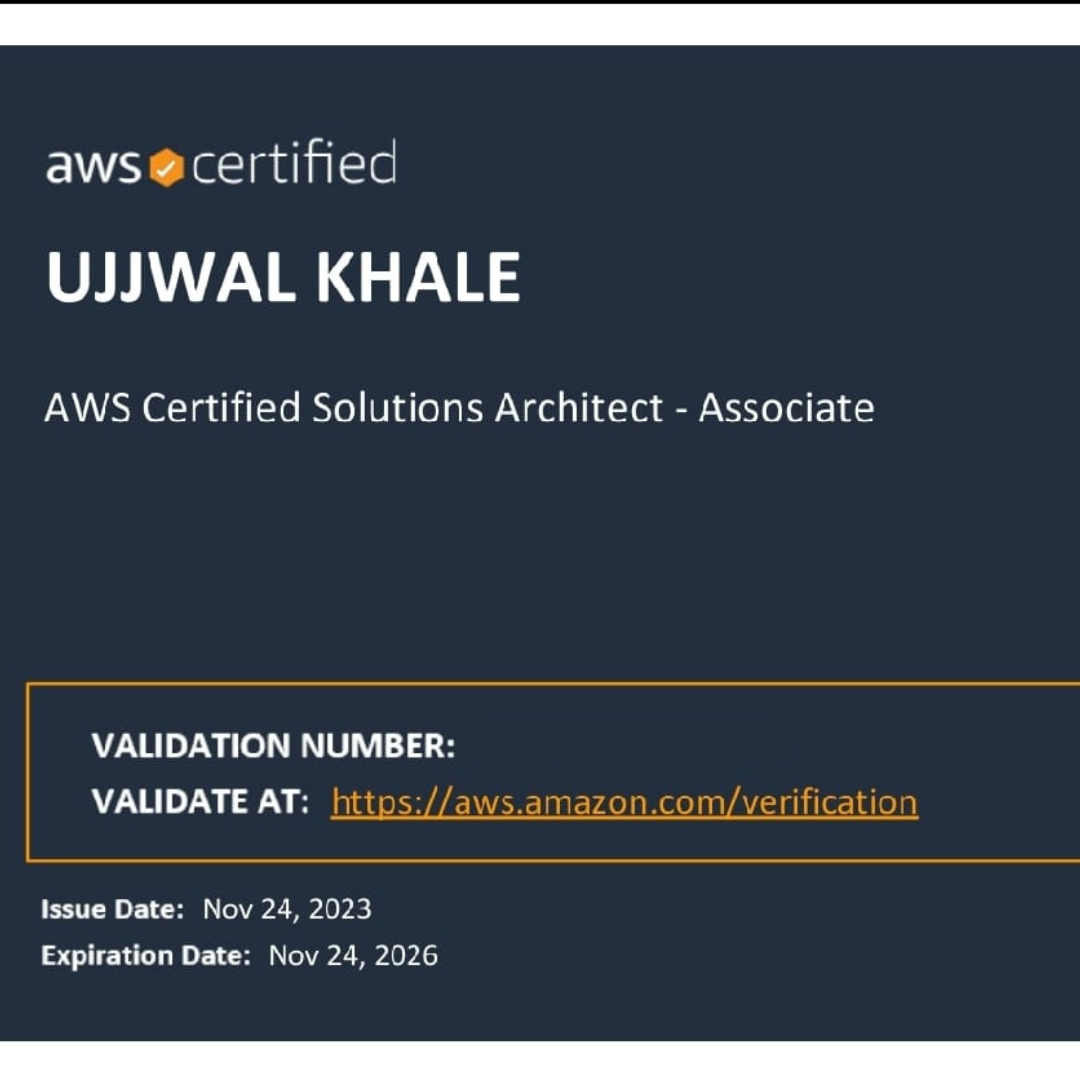Screen dimensions: 1080x1080
Task: Click the orange hexagon checkmark badge icon
Action: (x=166, y=167)
